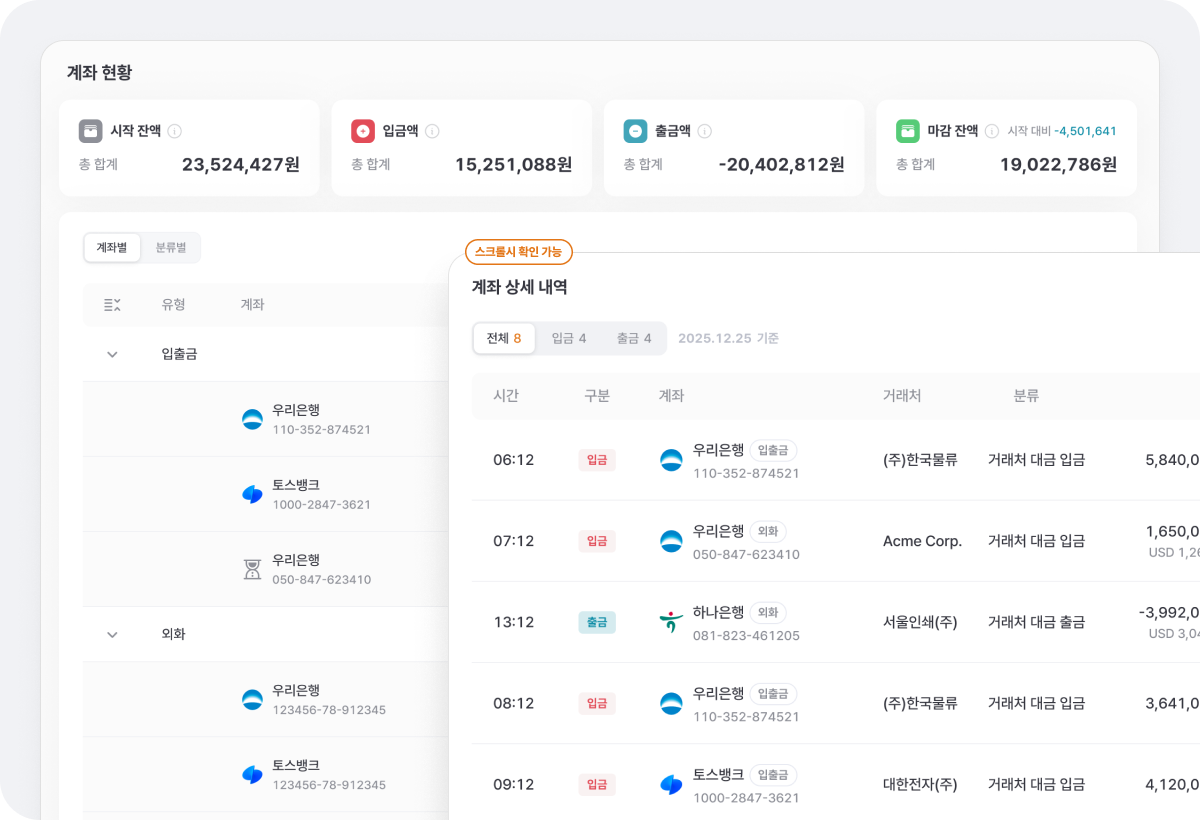
Task: Switch view to 분류별 toggle
Action: (171, 248)
